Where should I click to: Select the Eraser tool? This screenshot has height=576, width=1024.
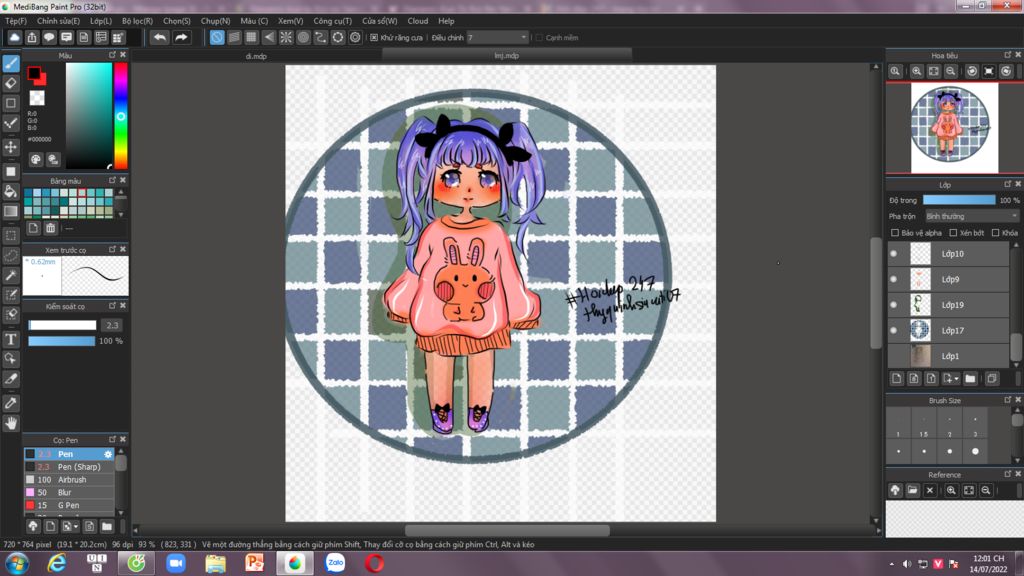[x=11, y=83]
